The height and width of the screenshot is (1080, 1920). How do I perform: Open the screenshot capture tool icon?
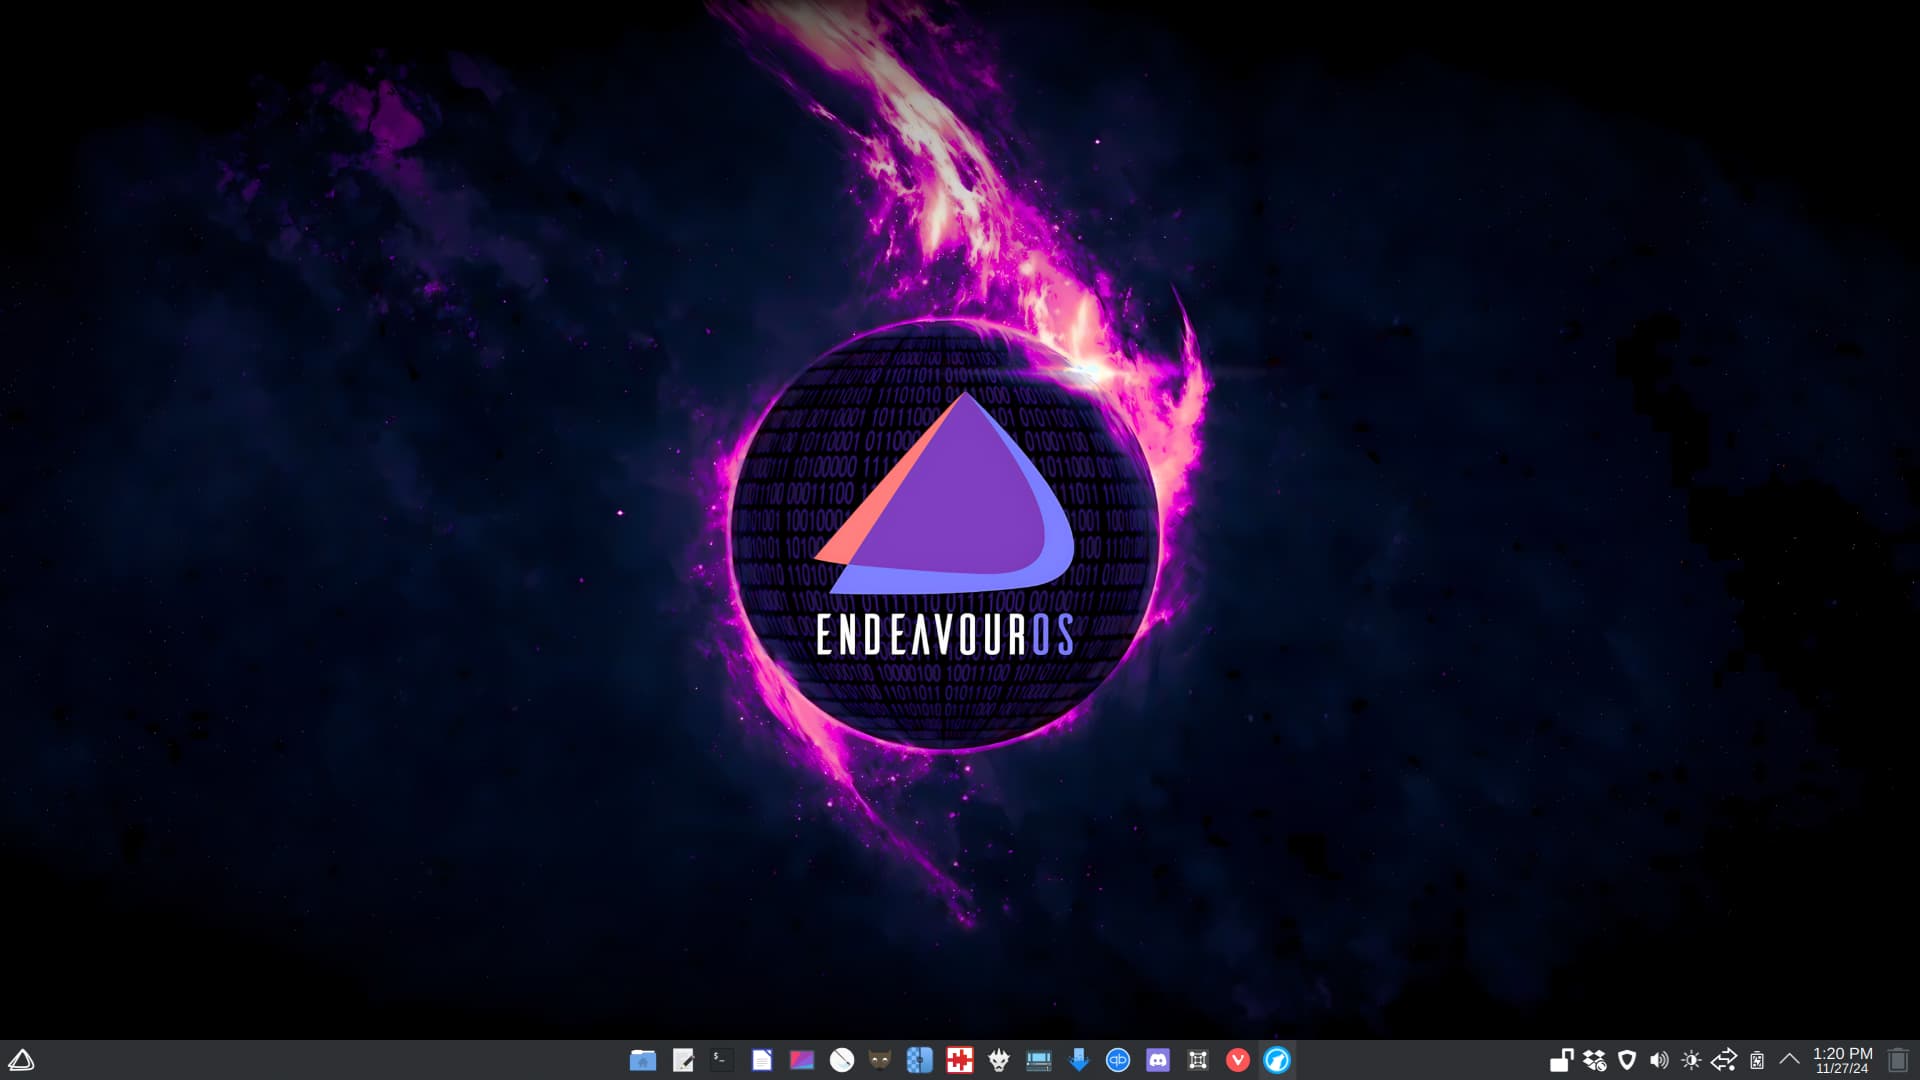pos(1198,1060)
